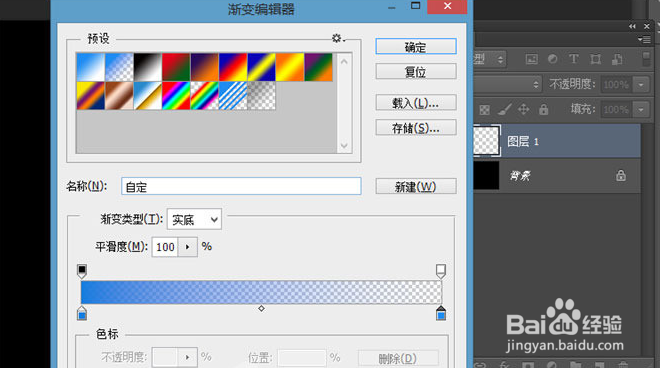
Task: Click the 确定 (OK) button
Action: (x=415, y=46)
